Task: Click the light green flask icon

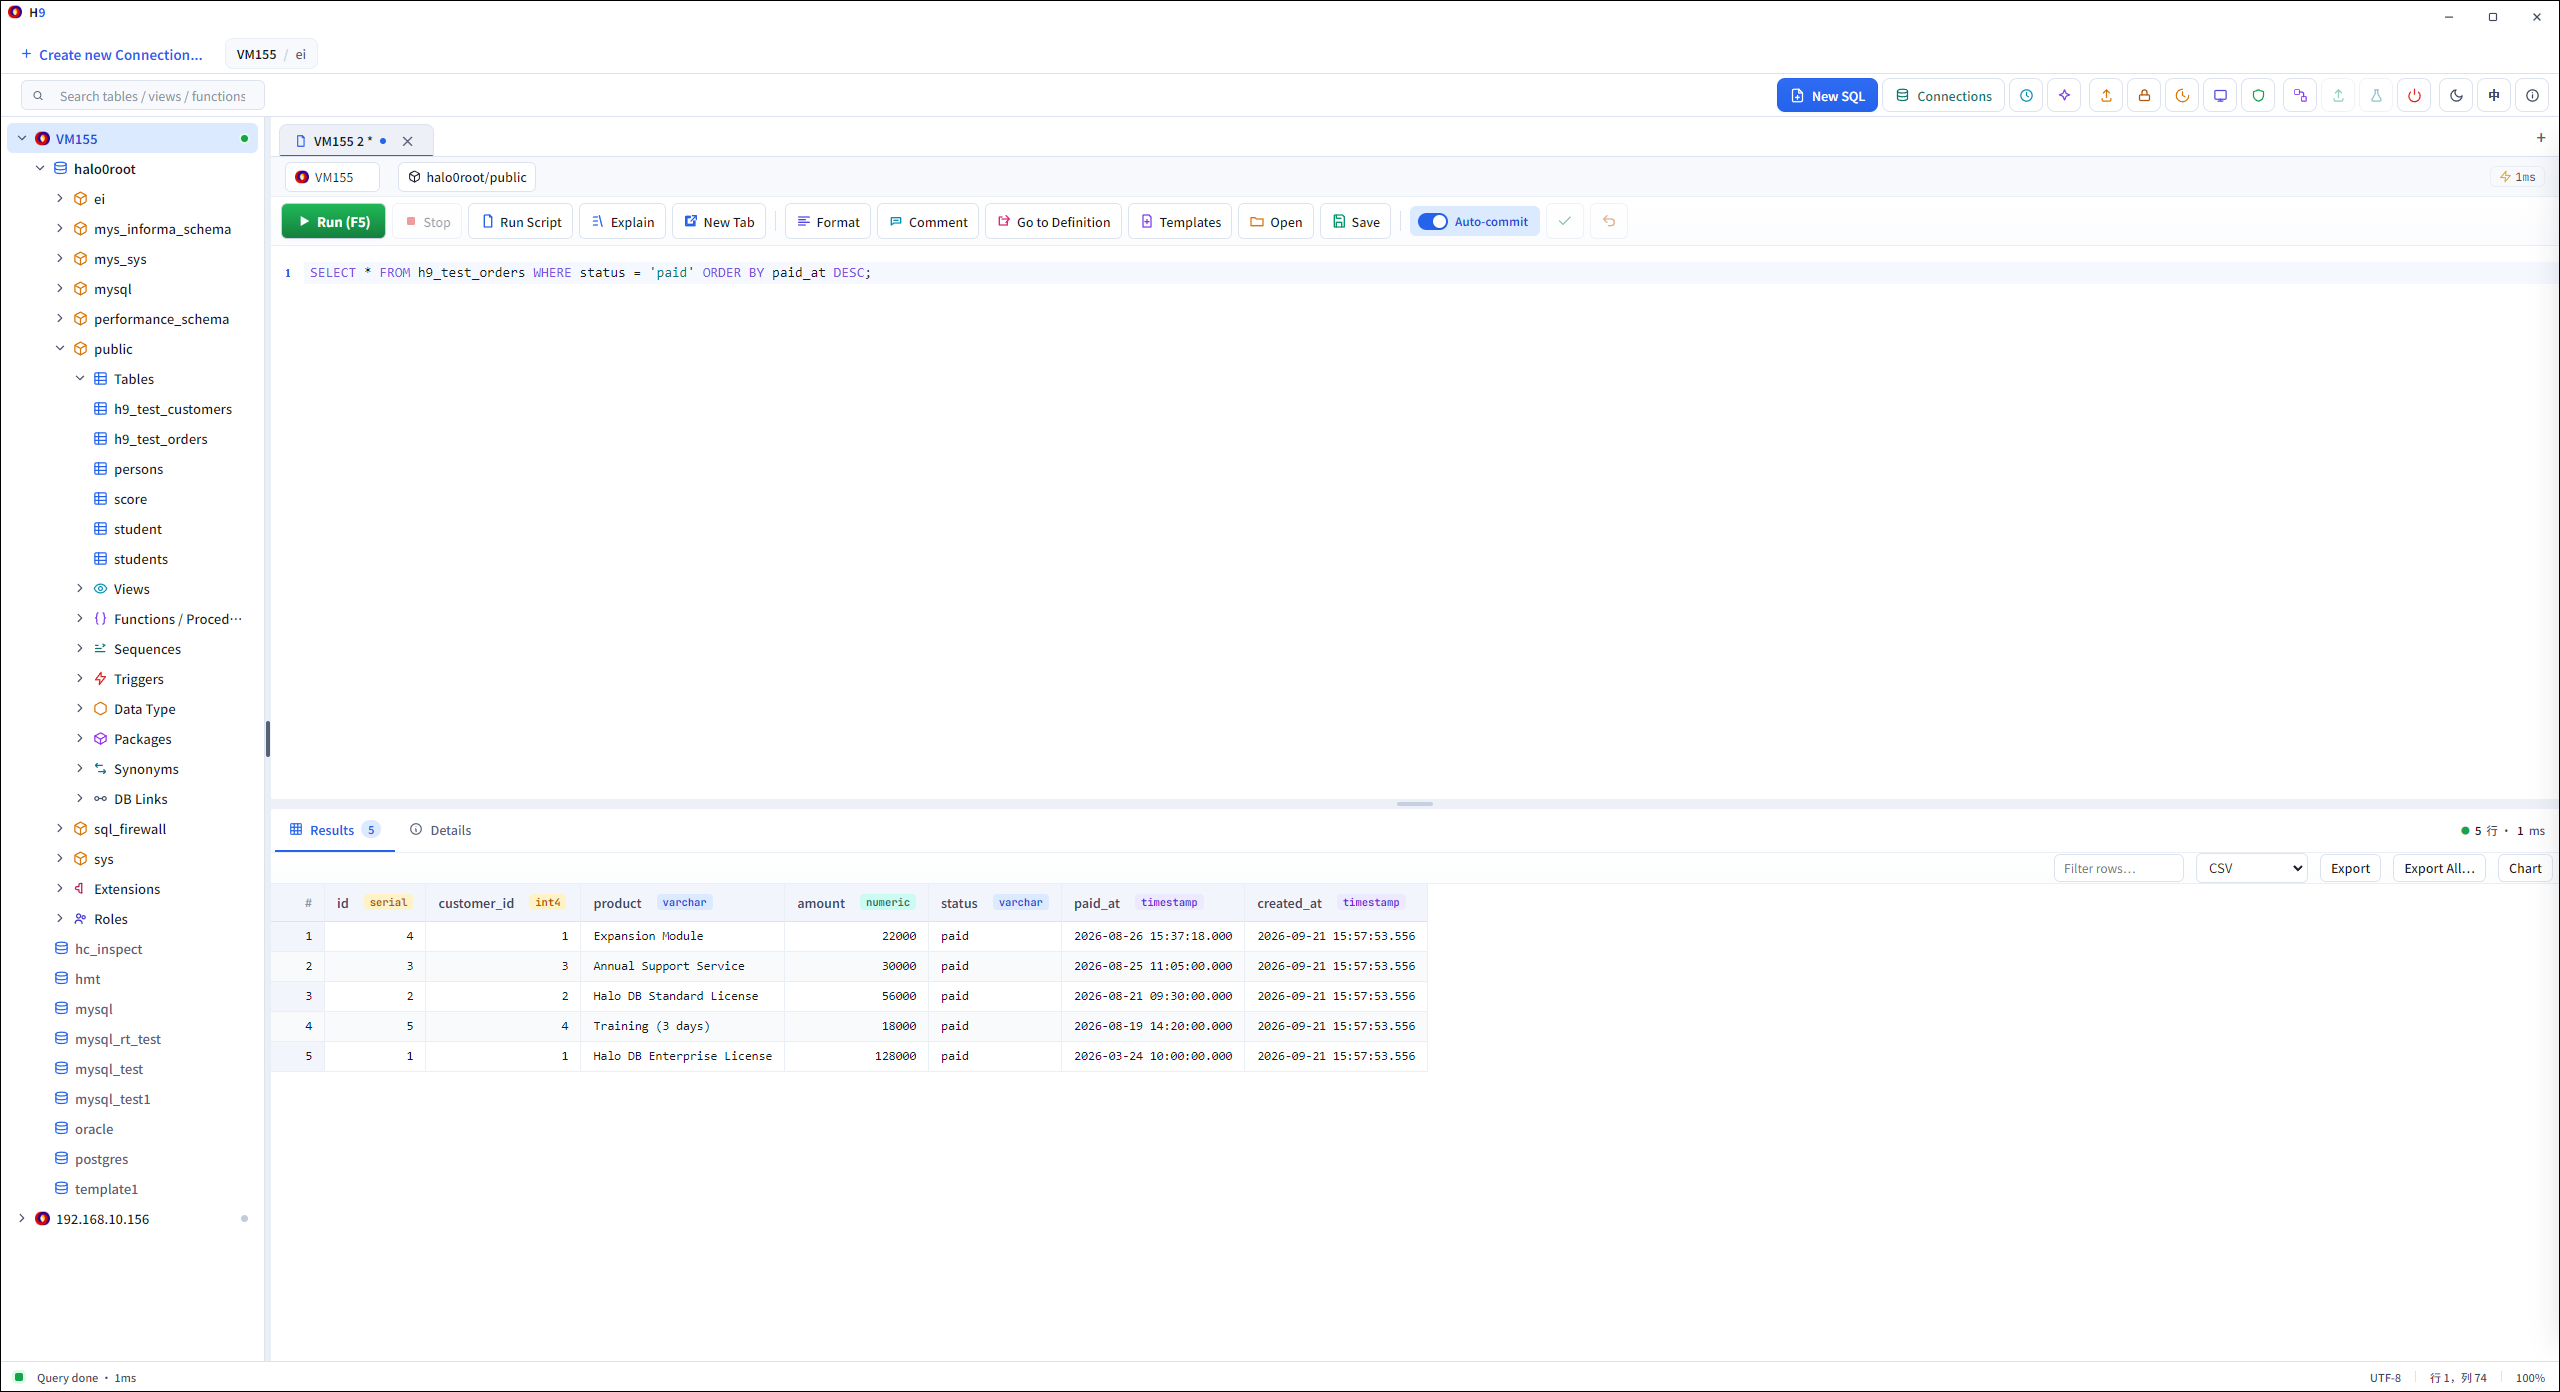Action: 2376,96
